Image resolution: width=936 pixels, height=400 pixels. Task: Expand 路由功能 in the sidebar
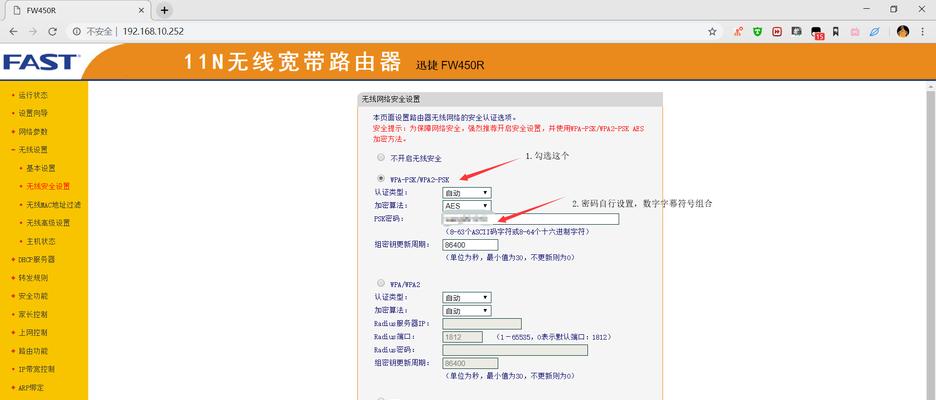(33, 351)
